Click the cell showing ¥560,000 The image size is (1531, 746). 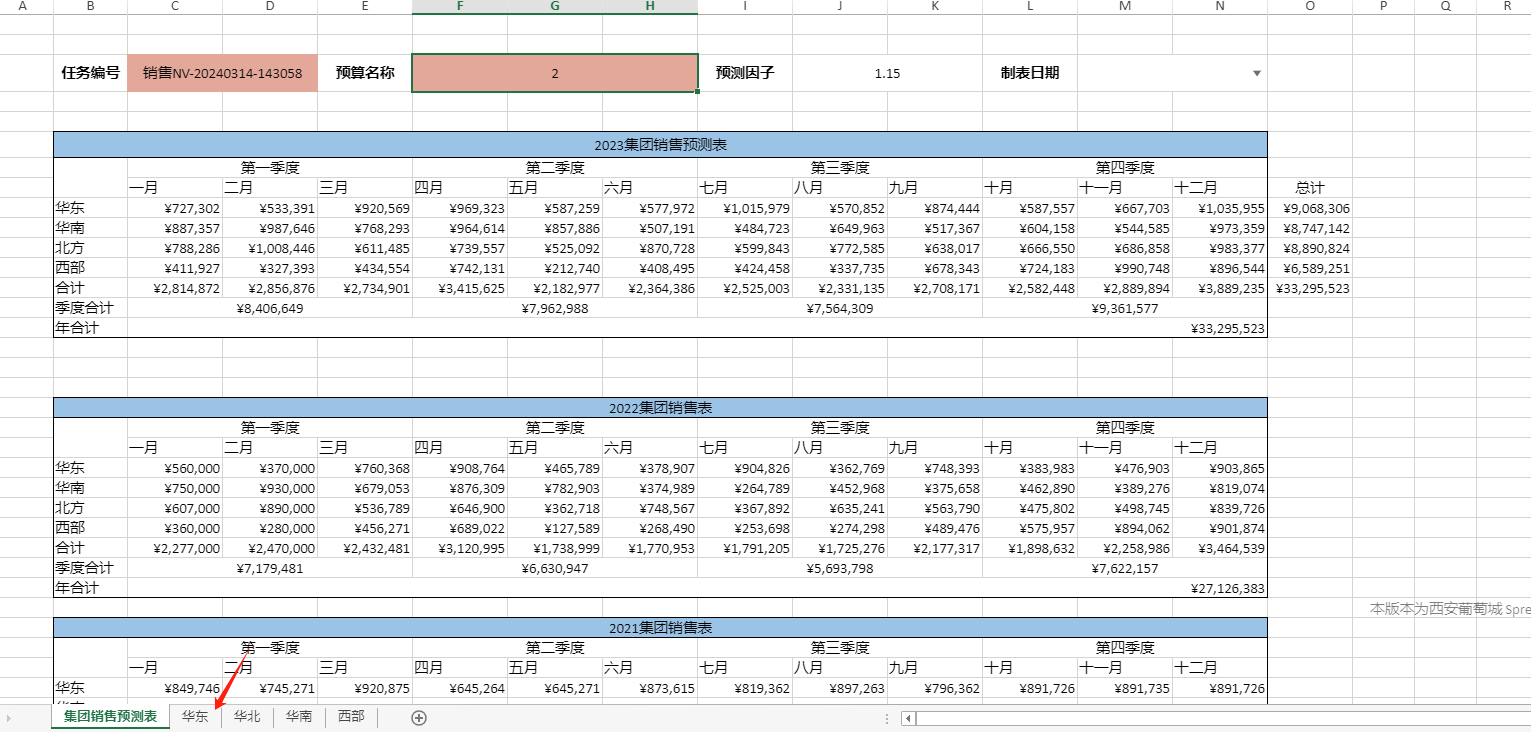[x=175, y=469]
